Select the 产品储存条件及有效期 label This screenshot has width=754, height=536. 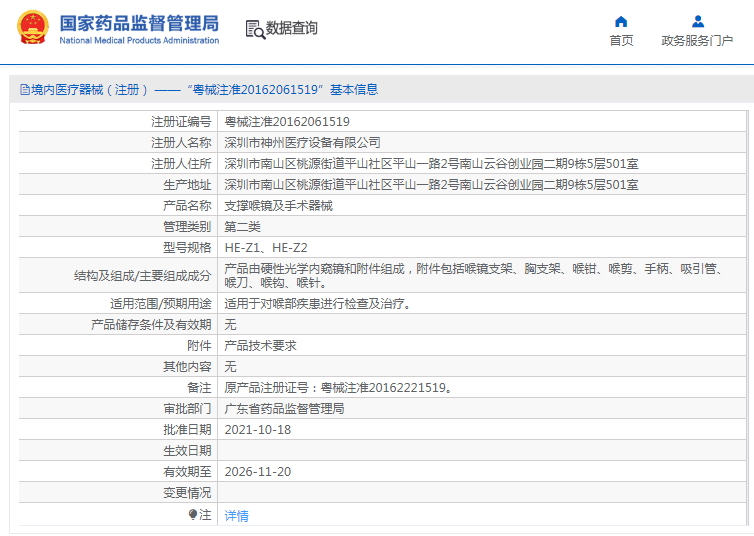point(151,325)
